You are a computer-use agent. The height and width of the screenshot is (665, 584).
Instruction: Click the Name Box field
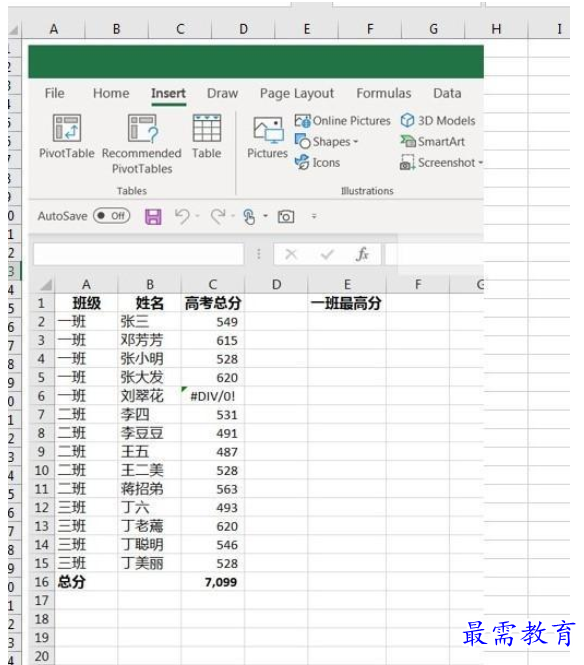pyautogui.click(x=139, y=254)
